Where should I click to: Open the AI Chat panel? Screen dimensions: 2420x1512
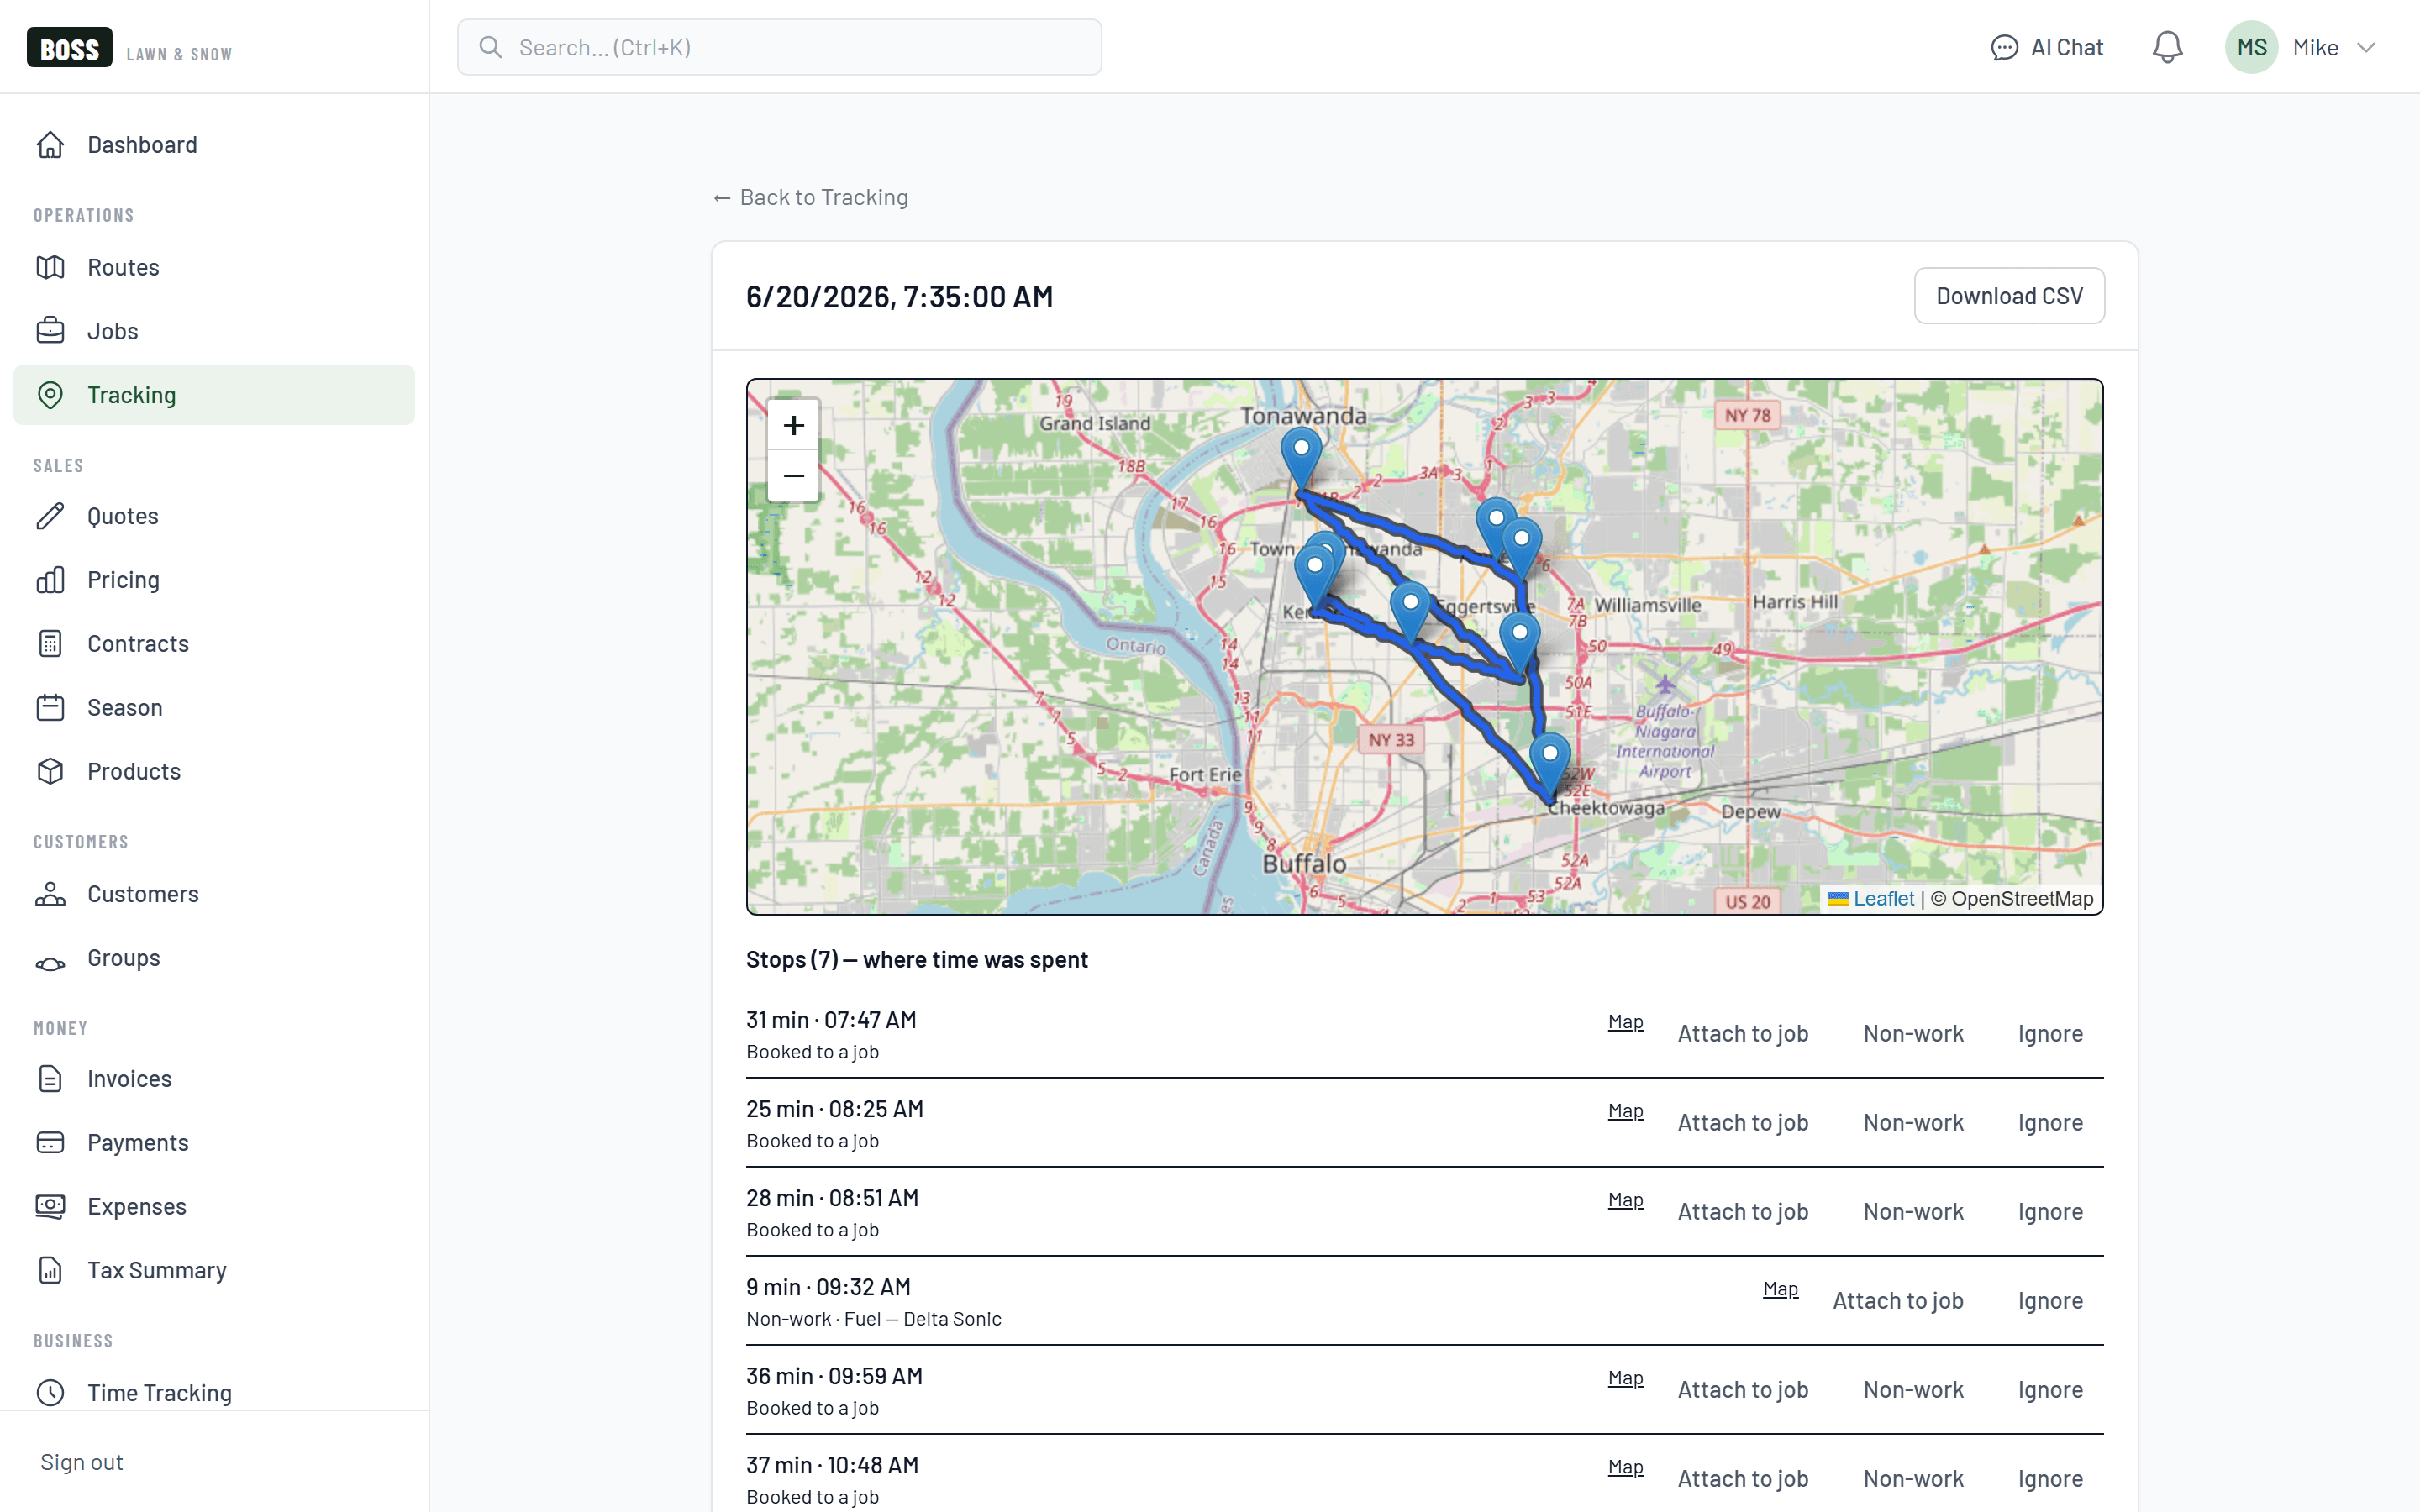pyautogui.click(x=2046, y=48)
